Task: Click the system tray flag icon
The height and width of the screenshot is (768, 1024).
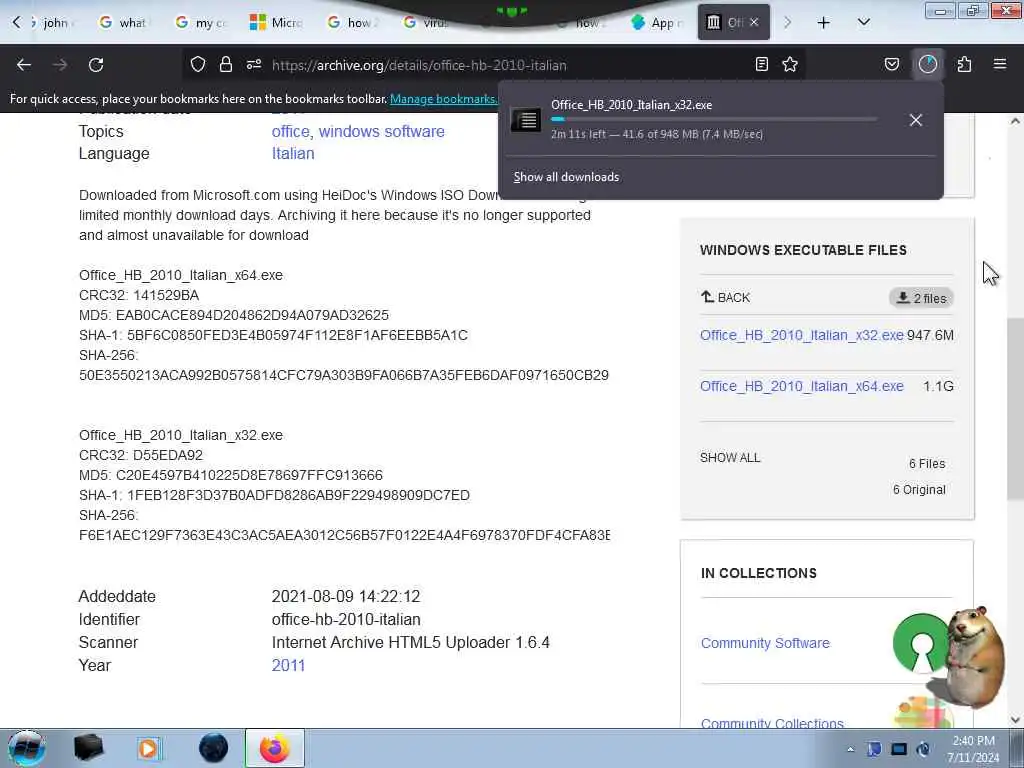Action: (874, 749)
